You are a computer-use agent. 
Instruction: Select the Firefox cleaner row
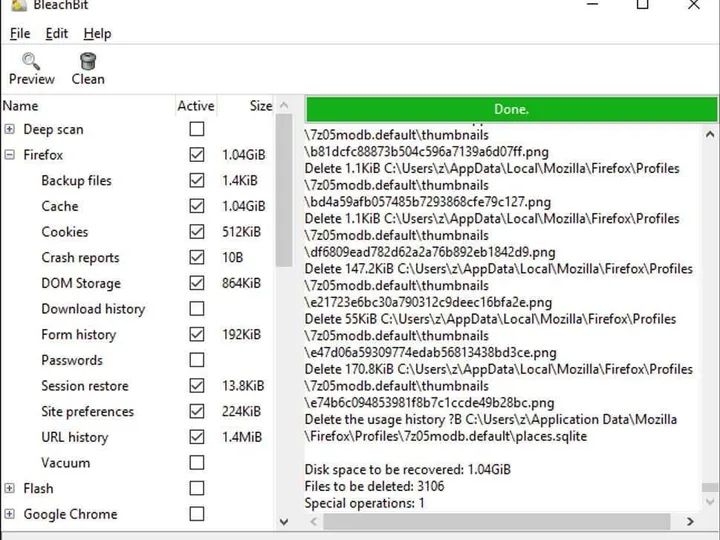click(138, 155)
